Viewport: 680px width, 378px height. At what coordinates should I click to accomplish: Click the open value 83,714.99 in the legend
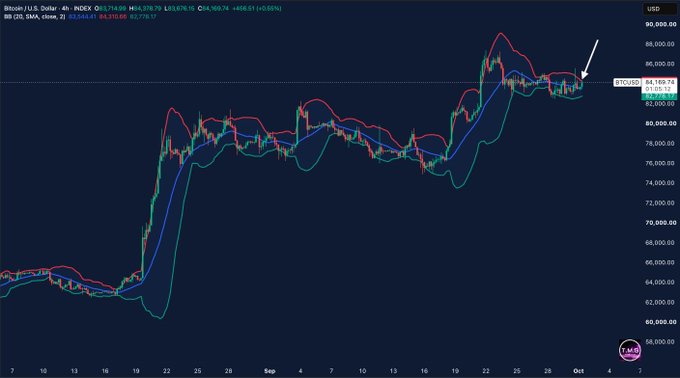point(112,8)
